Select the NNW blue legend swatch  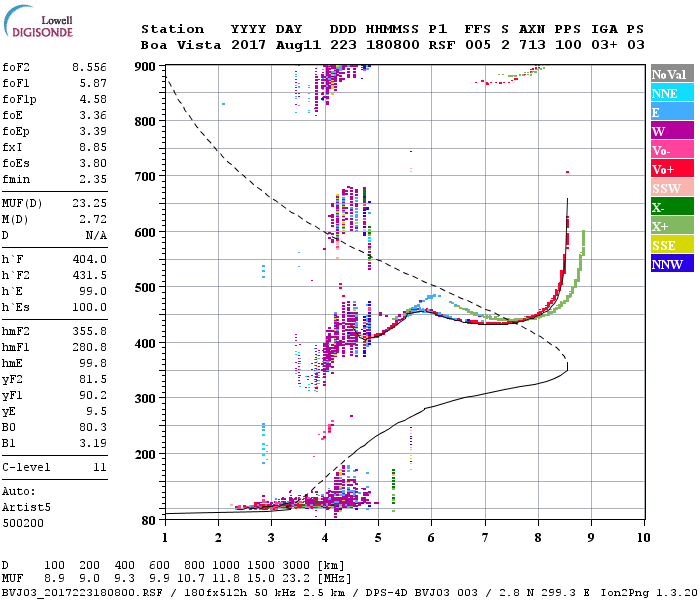tap(672, 264)
